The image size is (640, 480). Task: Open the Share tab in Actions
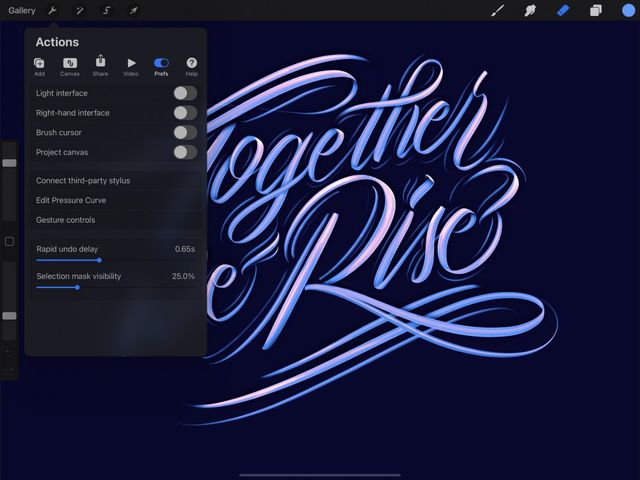pos(100,66)
